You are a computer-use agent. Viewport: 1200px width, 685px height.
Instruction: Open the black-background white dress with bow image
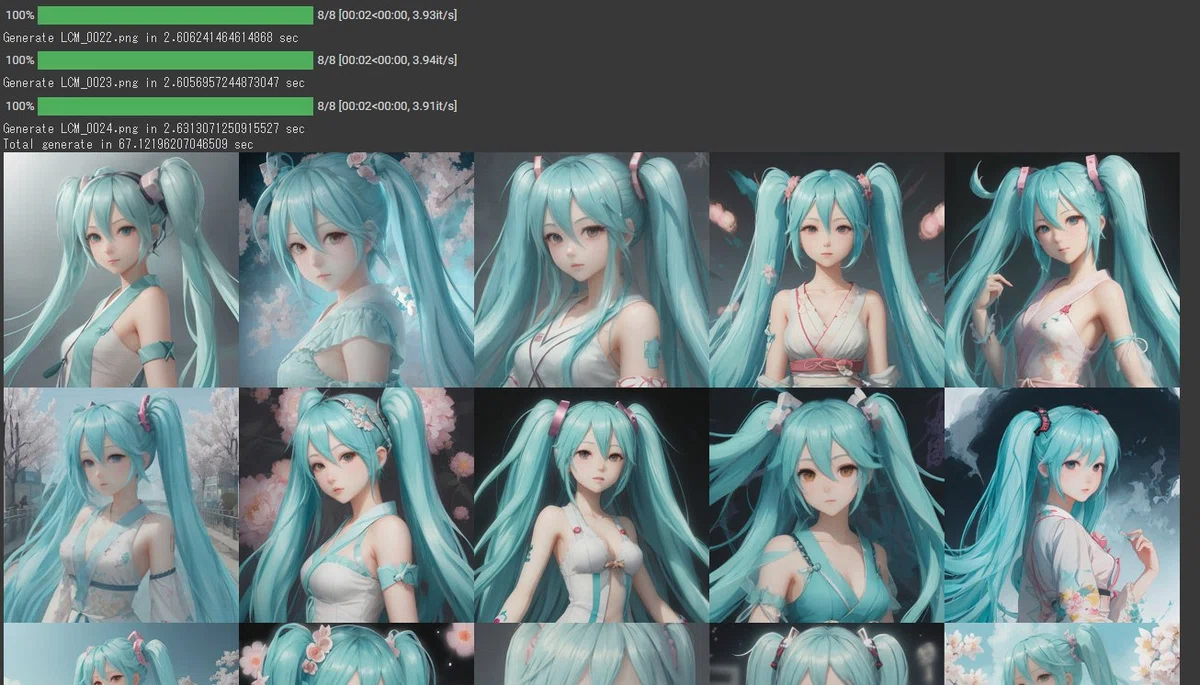[592, 505]
